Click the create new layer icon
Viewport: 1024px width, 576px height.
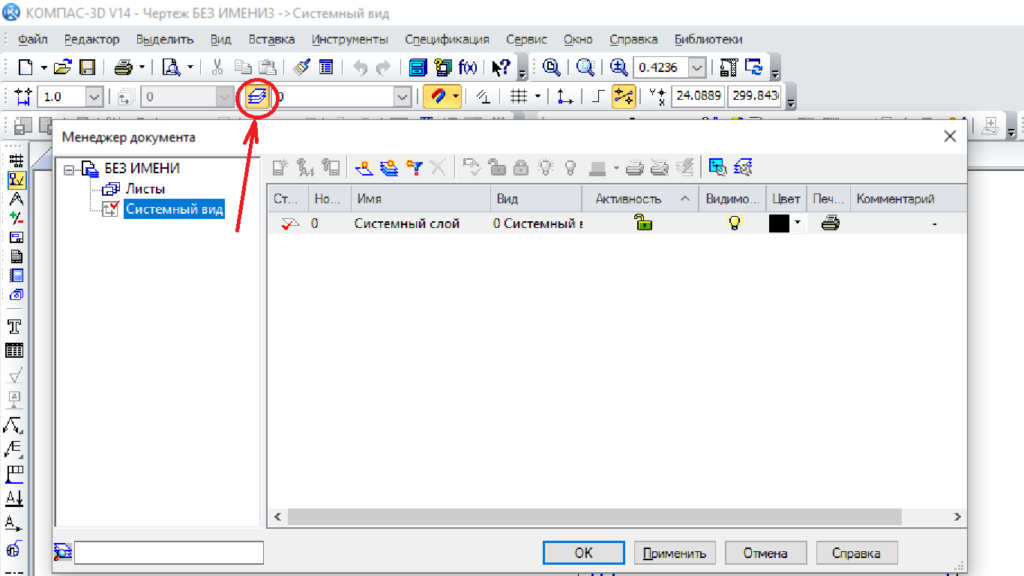point(365,168)
